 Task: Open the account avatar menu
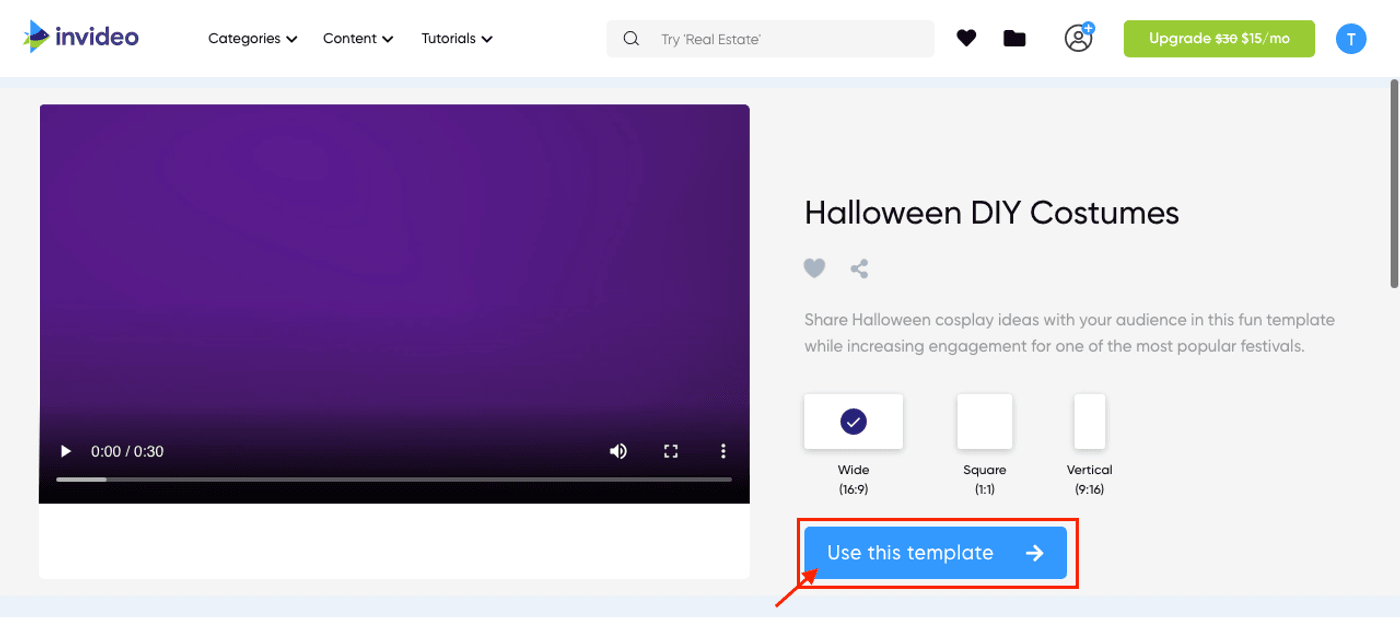click(x=1351, y=38)
